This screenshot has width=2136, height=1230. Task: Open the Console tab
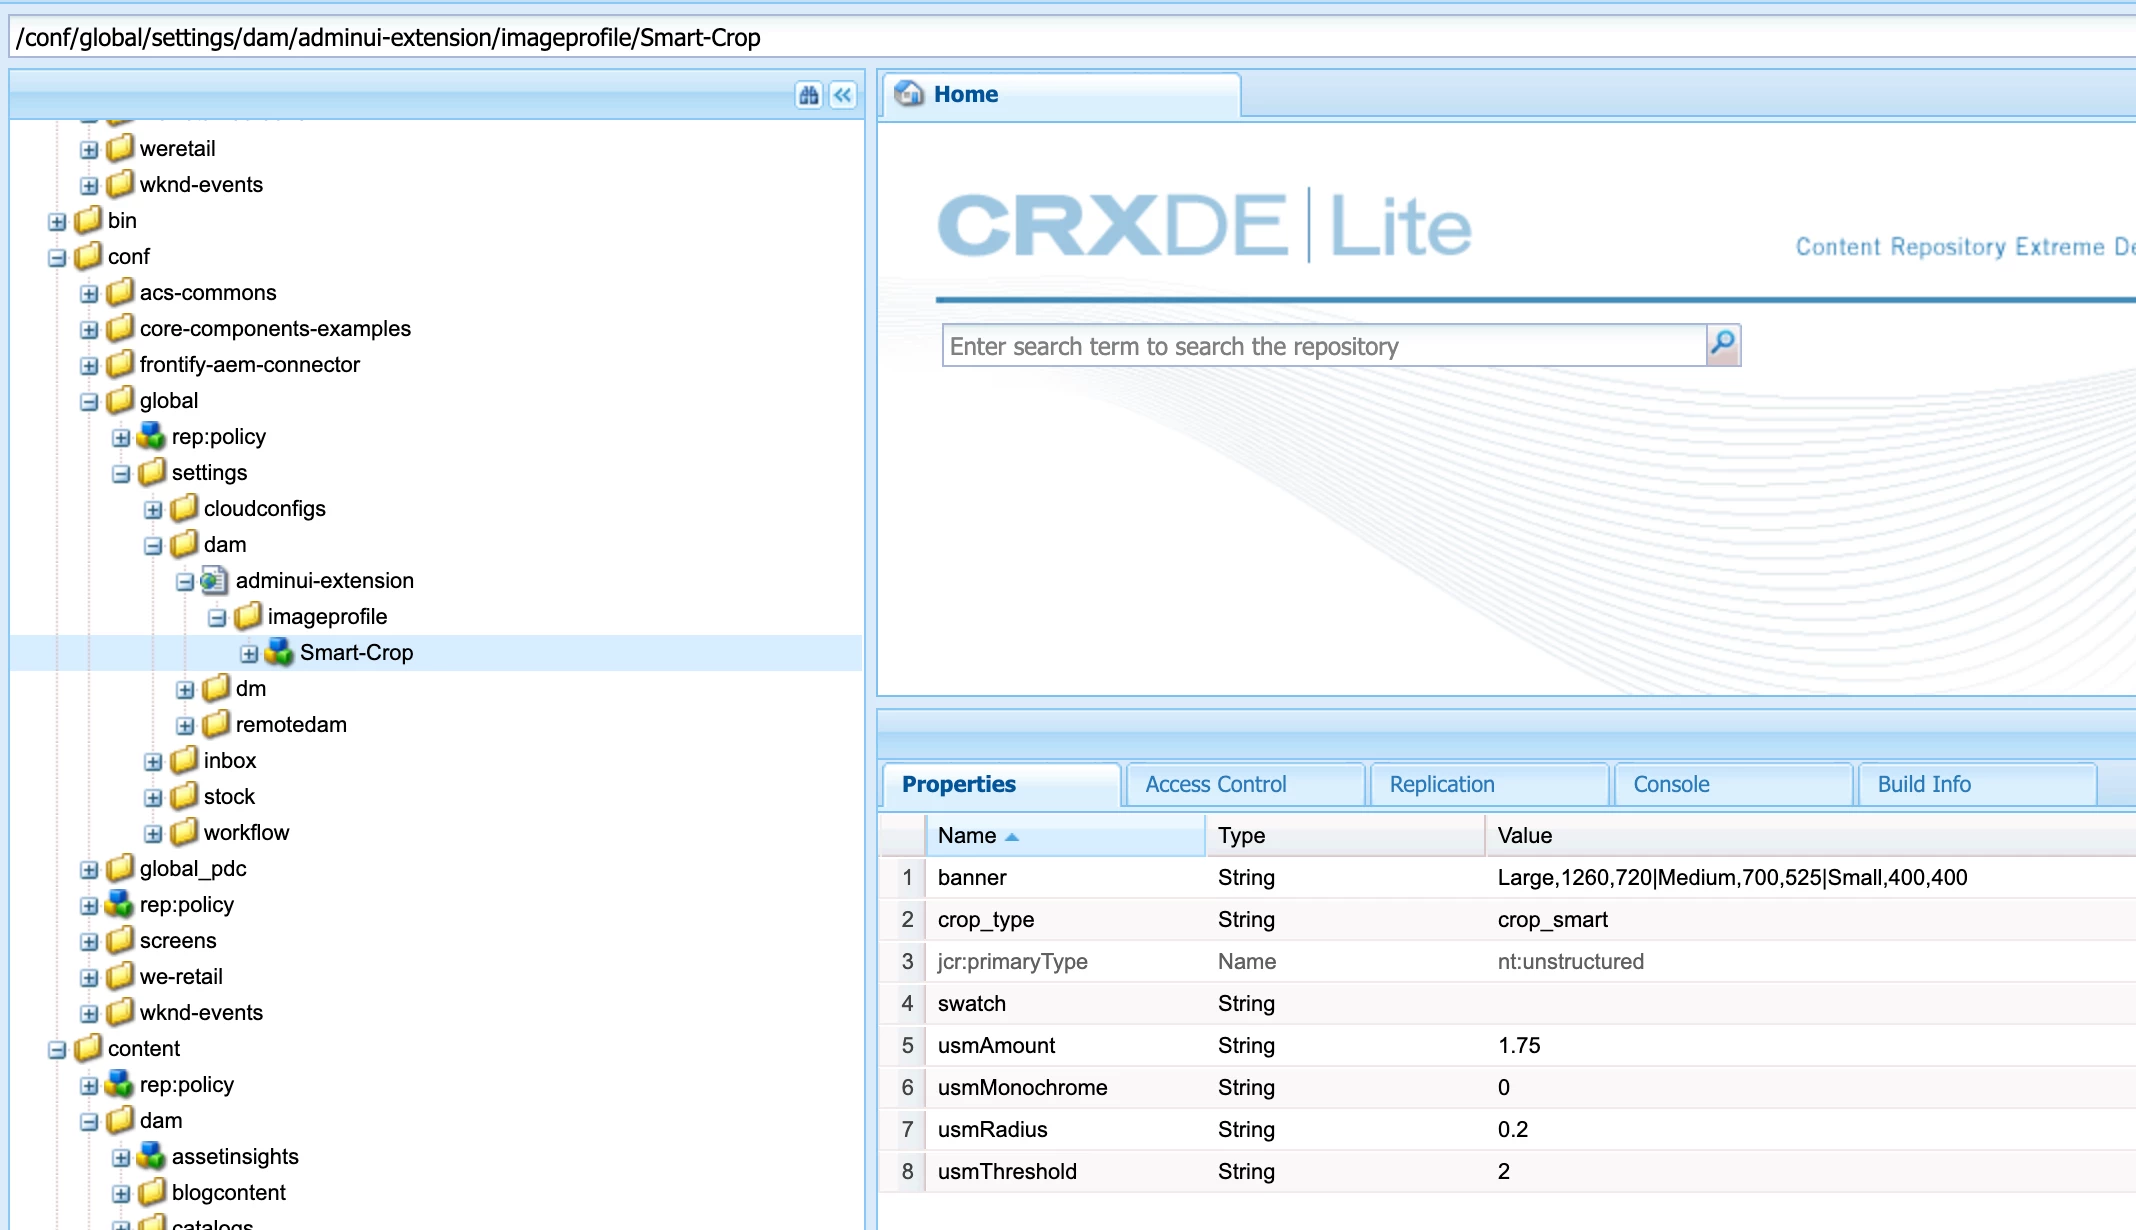click(x=1671, y=784)
